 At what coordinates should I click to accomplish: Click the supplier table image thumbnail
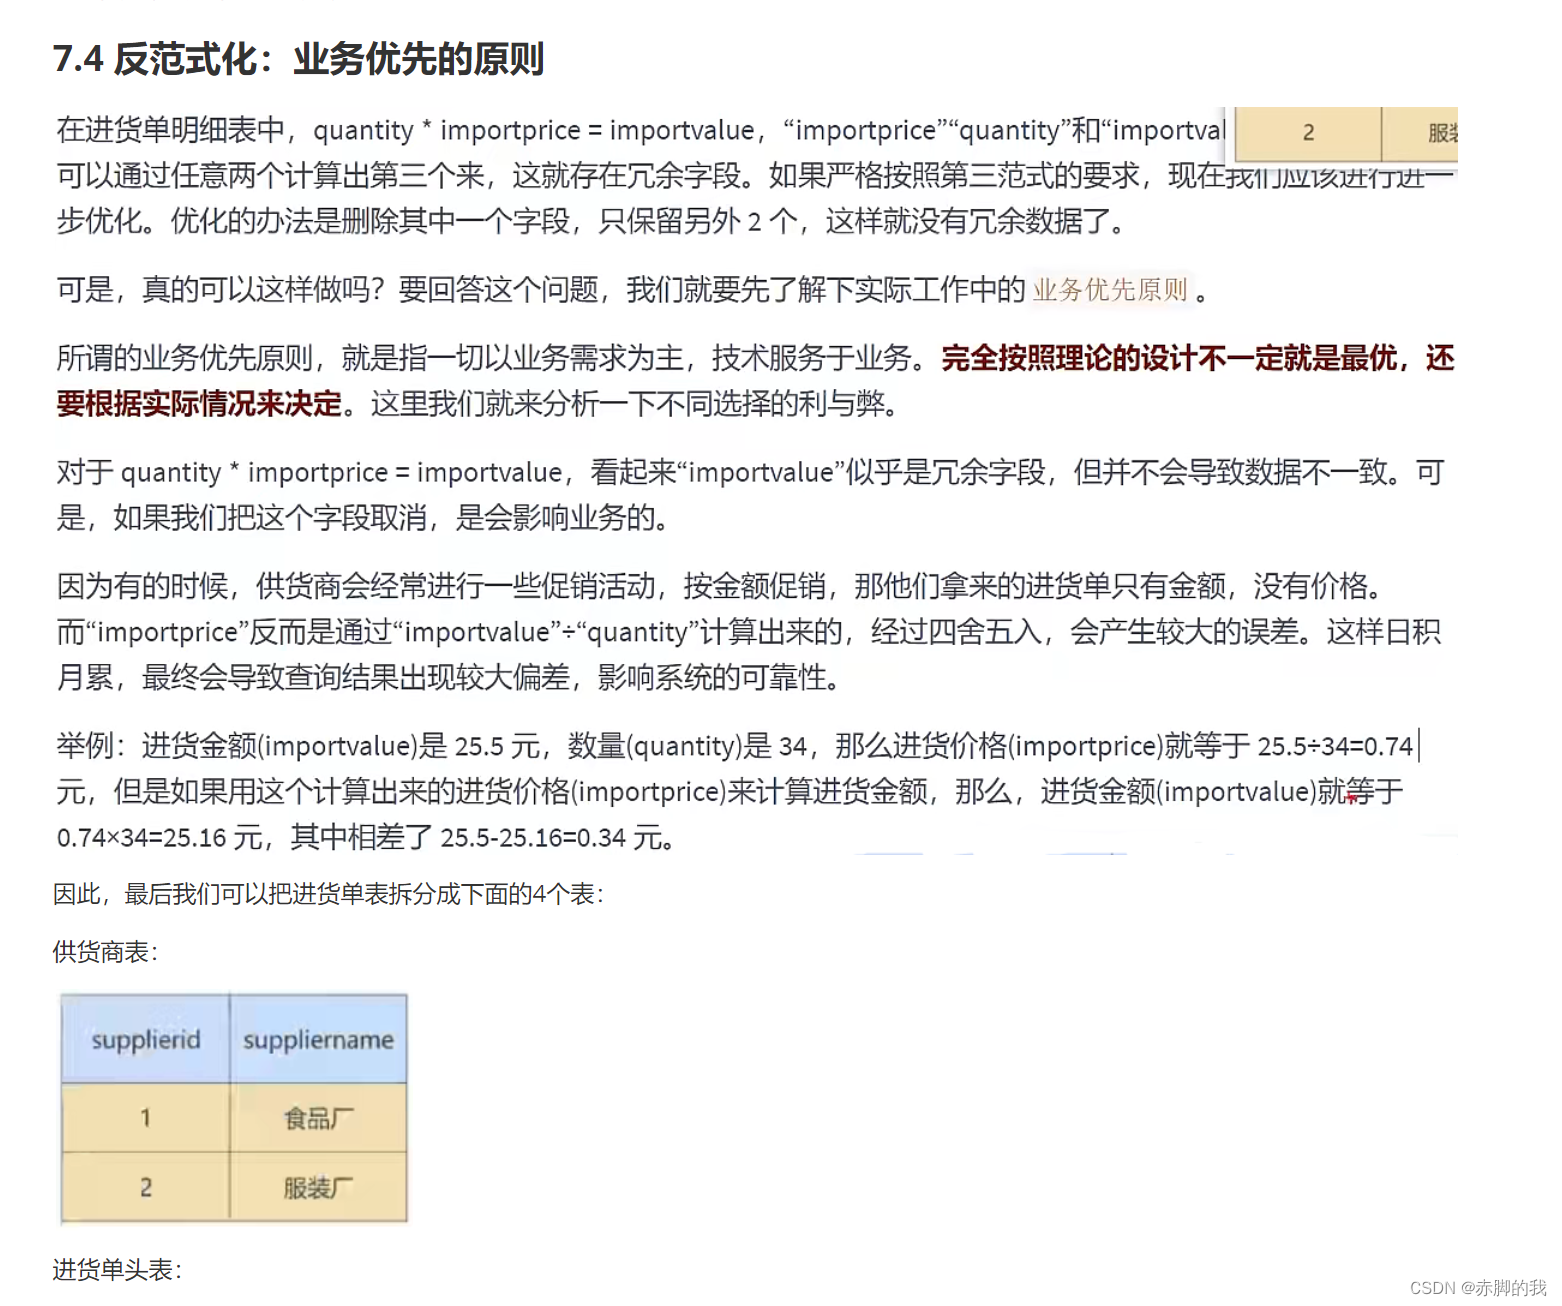(x=233, y=1108)
